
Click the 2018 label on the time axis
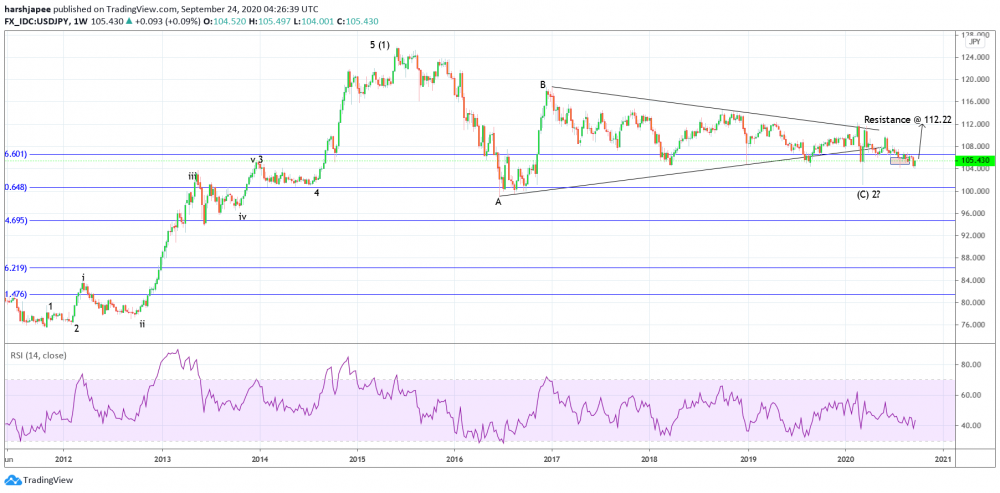(650, 459)
